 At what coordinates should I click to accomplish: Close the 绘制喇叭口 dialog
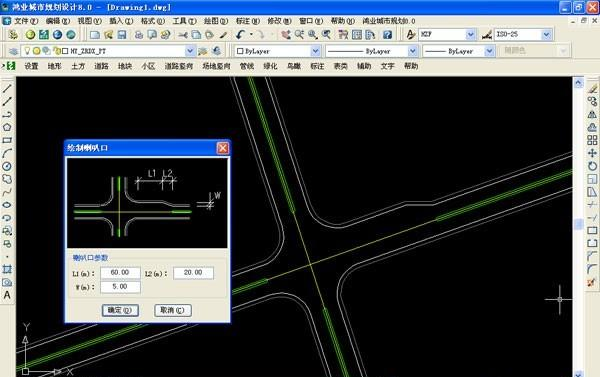coord(223,148)
